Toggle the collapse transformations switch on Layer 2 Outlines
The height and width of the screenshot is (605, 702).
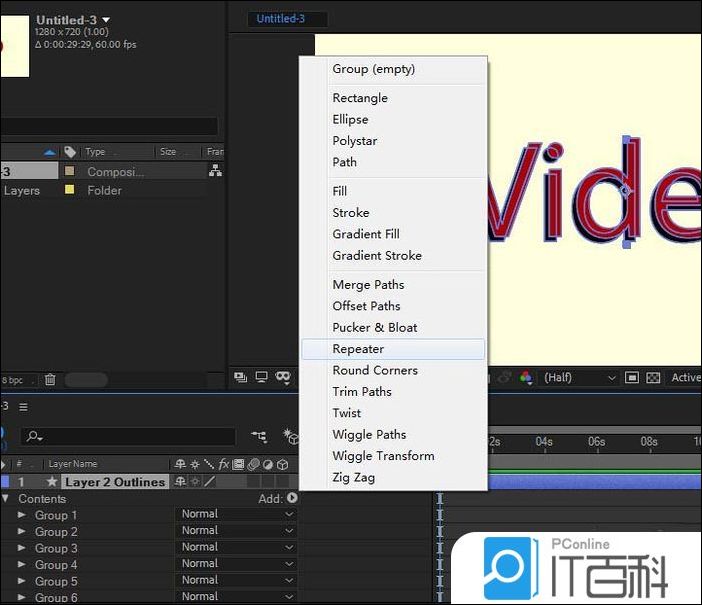195,482
